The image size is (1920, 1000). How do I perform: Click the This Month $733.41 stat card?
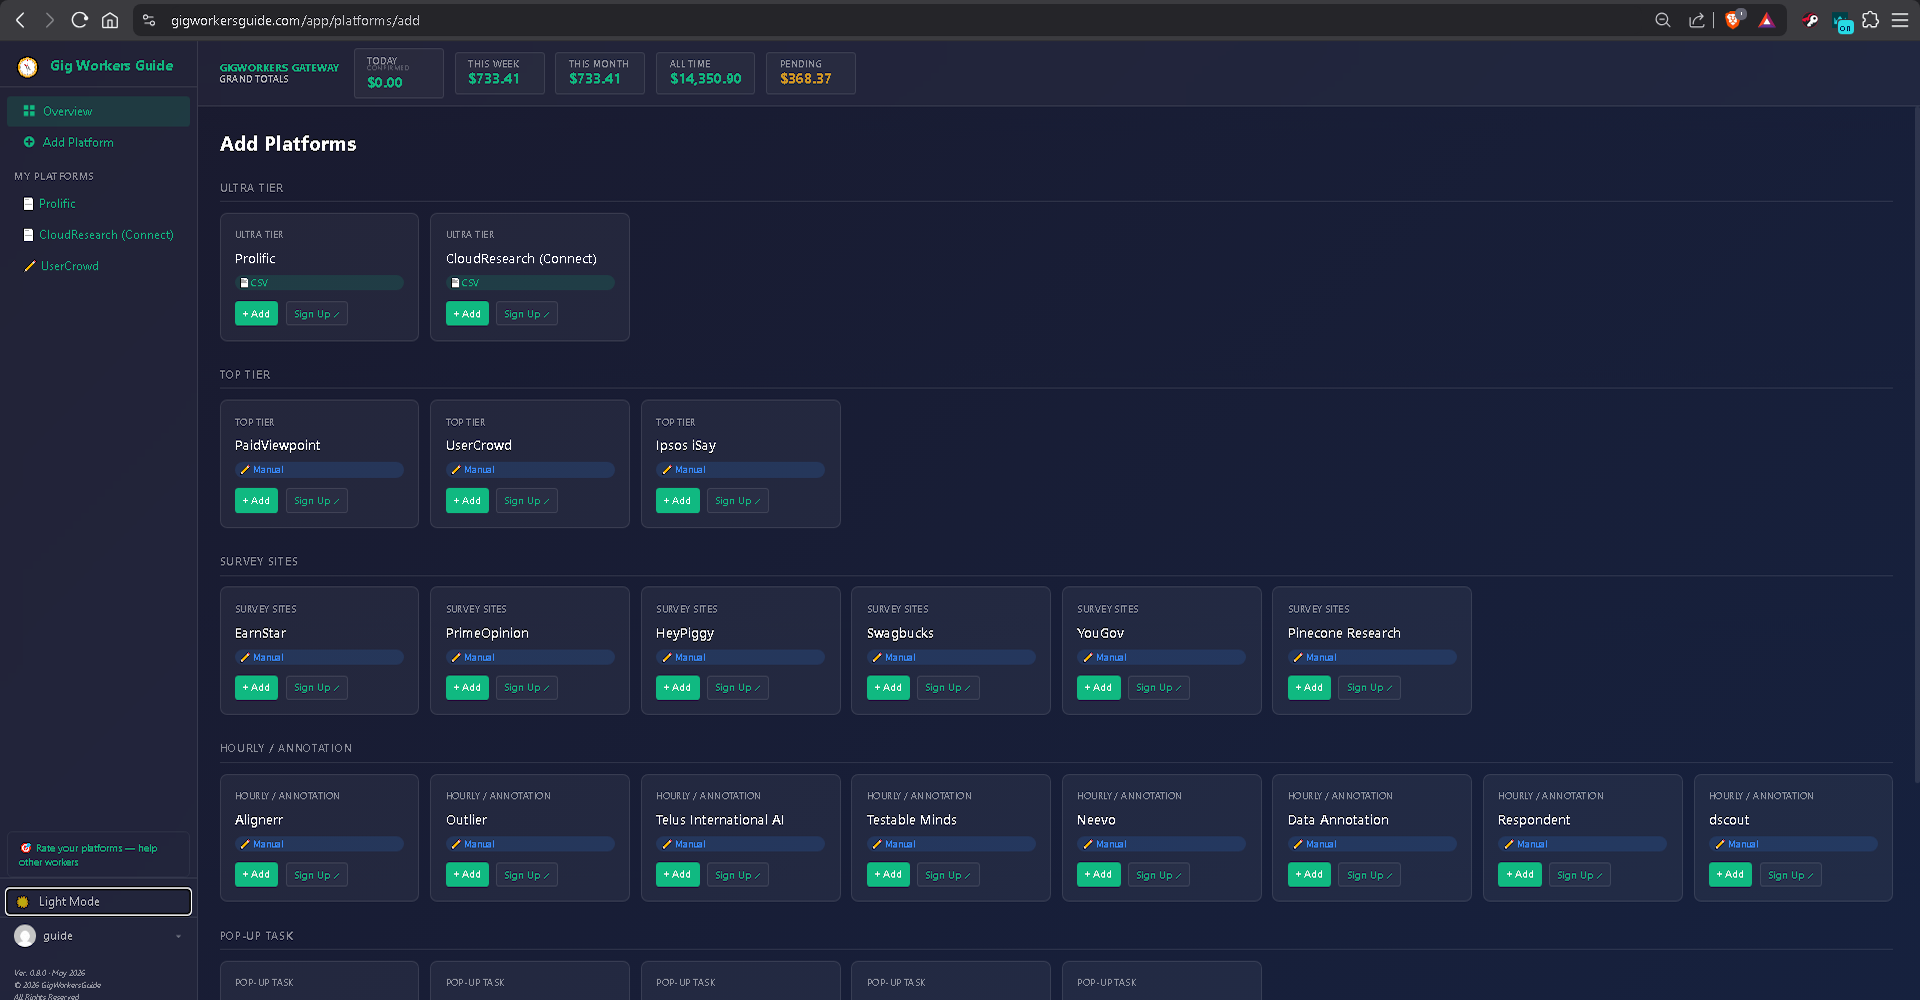pos(600,73)
